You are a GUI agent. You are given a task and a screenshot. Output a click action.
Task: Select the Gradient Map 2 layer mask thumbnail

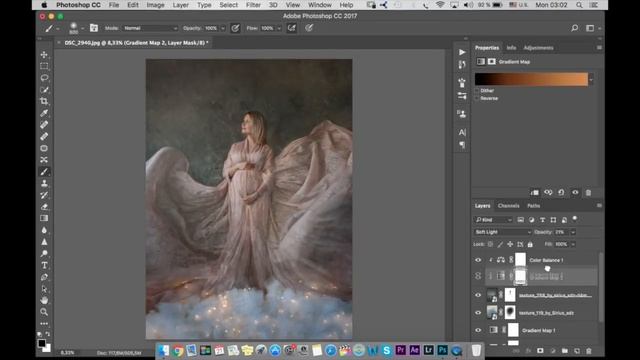[x=520, y=276]
